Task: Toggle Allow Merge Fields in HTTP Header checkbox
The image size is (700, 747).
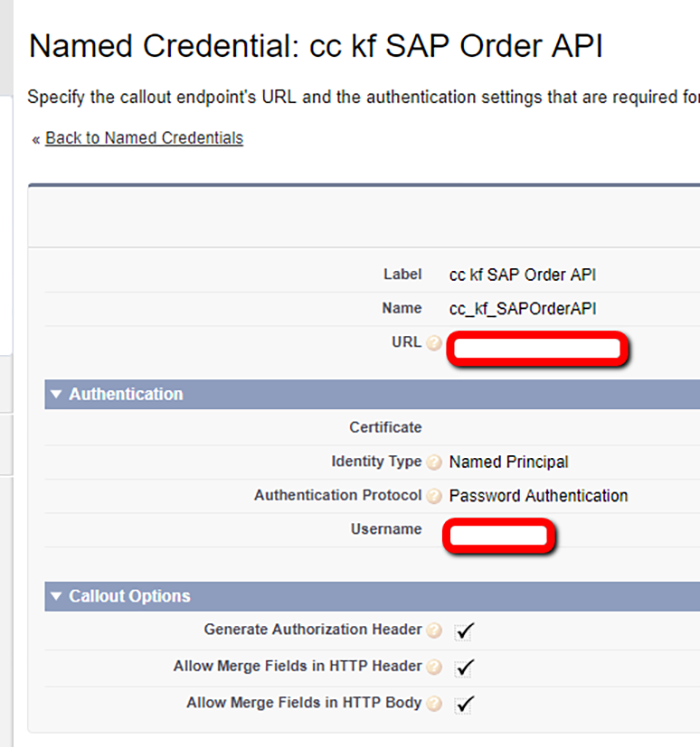Action: coord(464,668)
